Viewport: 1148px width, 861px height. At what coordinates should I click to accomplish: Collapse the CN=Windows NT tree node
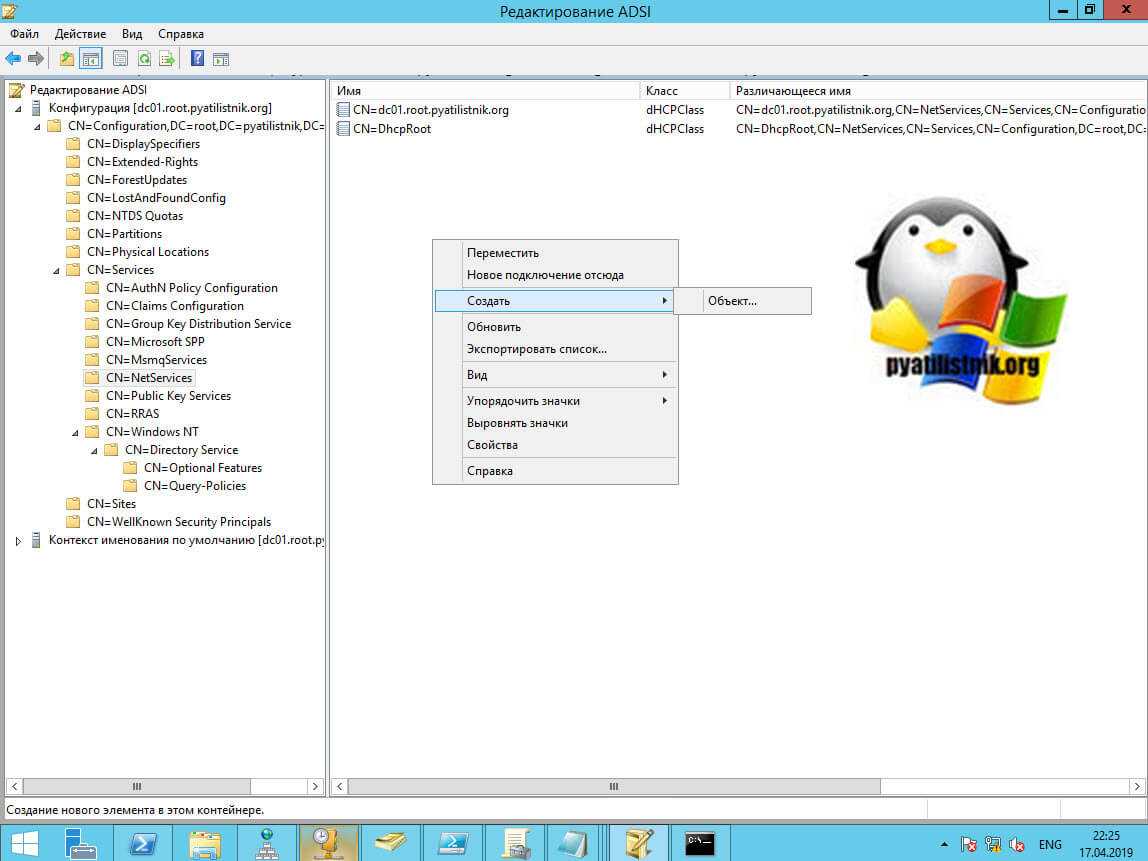(75, 432)
